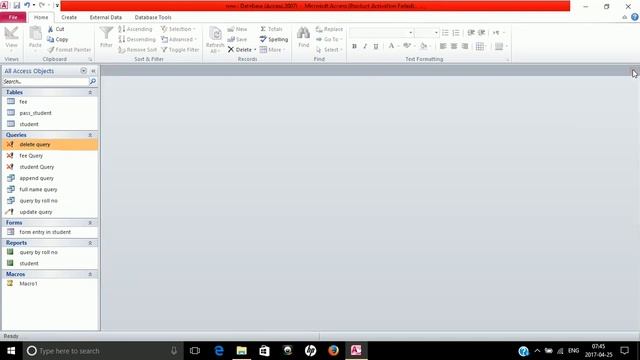Screen dimensions: 640x360
Task: Click the search magnifier in navigation pane
Action: [x=93, y=82]
